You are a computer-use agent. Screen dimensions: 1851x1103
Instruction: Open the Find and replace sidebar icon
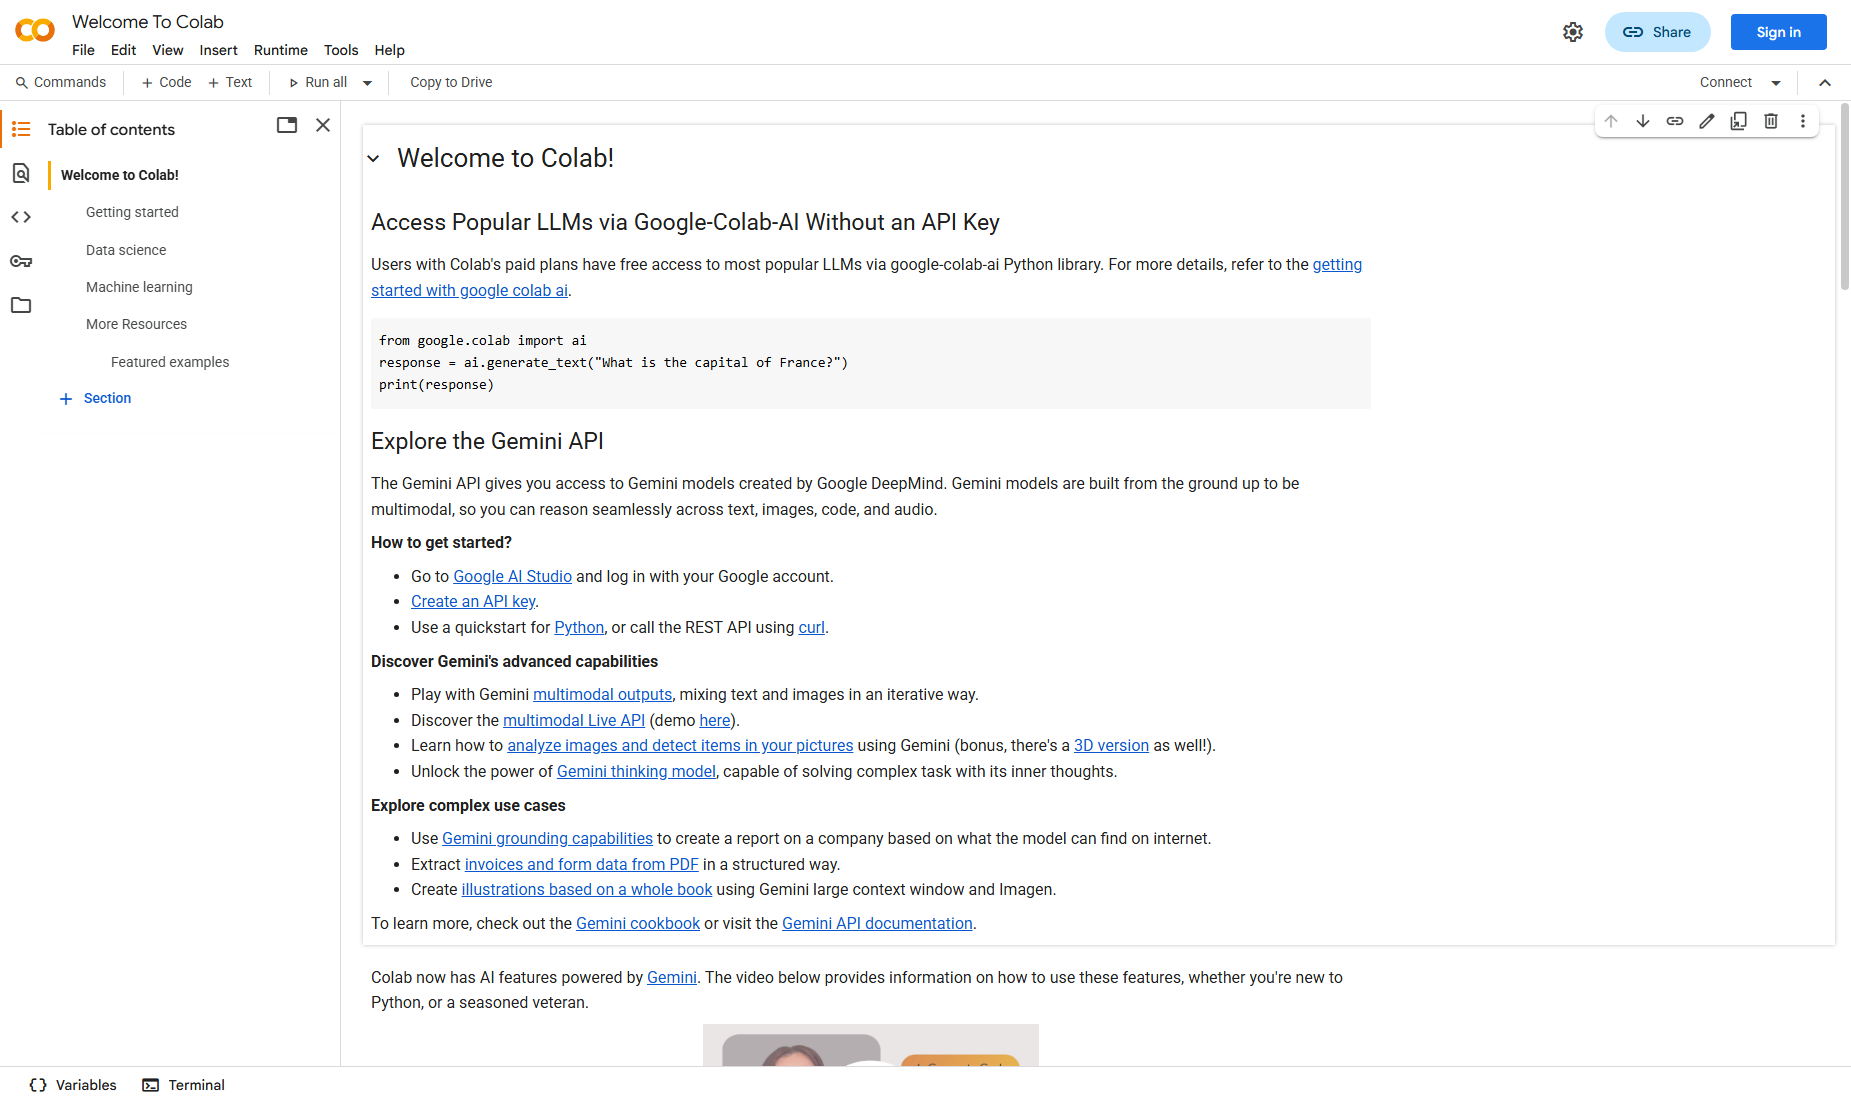click(x=21, y=173)
